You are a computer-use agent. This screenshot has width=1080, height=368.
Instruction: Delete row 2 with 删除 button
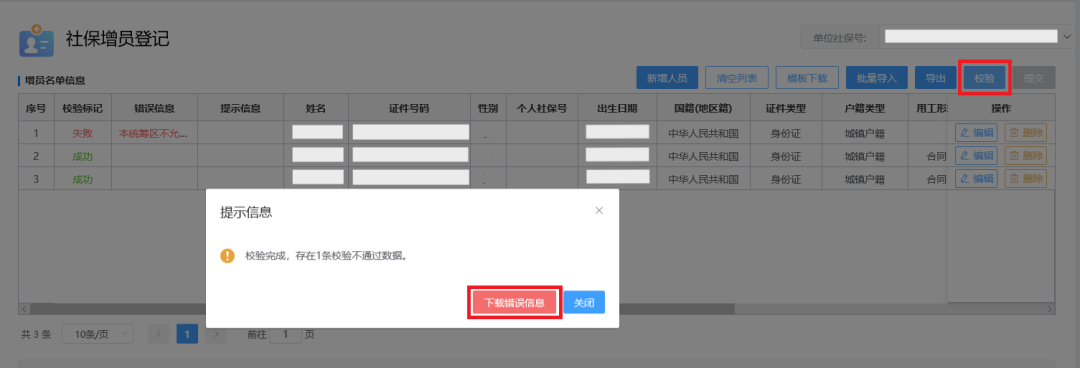coord(1026,156)
